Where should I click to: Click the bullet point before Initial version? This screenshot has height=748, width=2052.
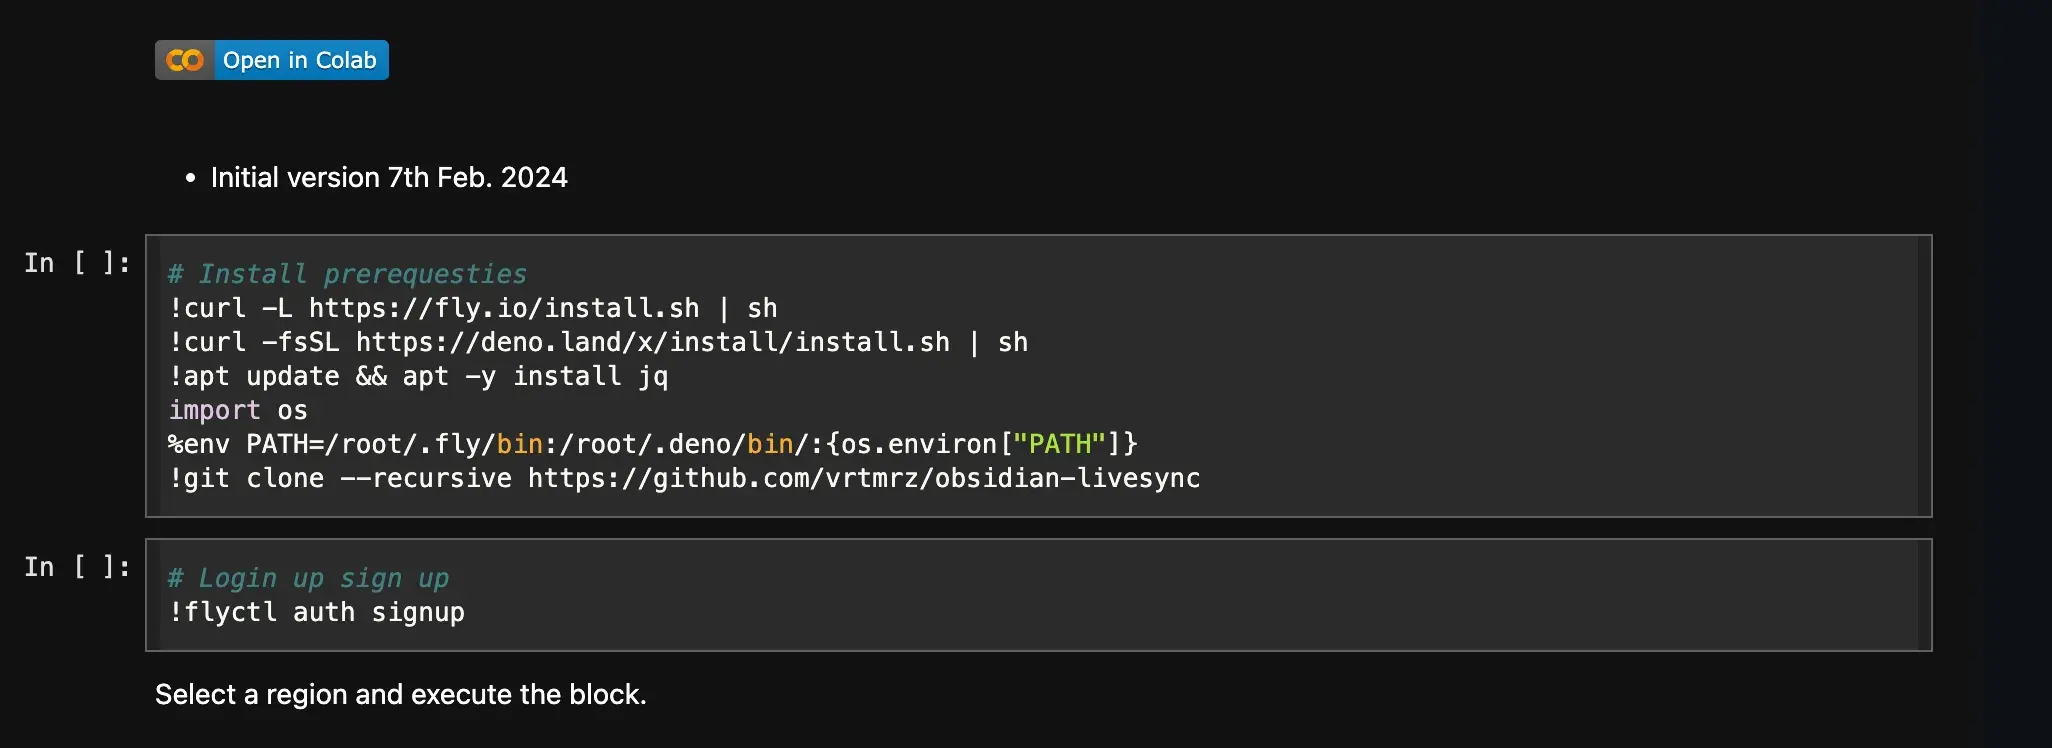190,179
